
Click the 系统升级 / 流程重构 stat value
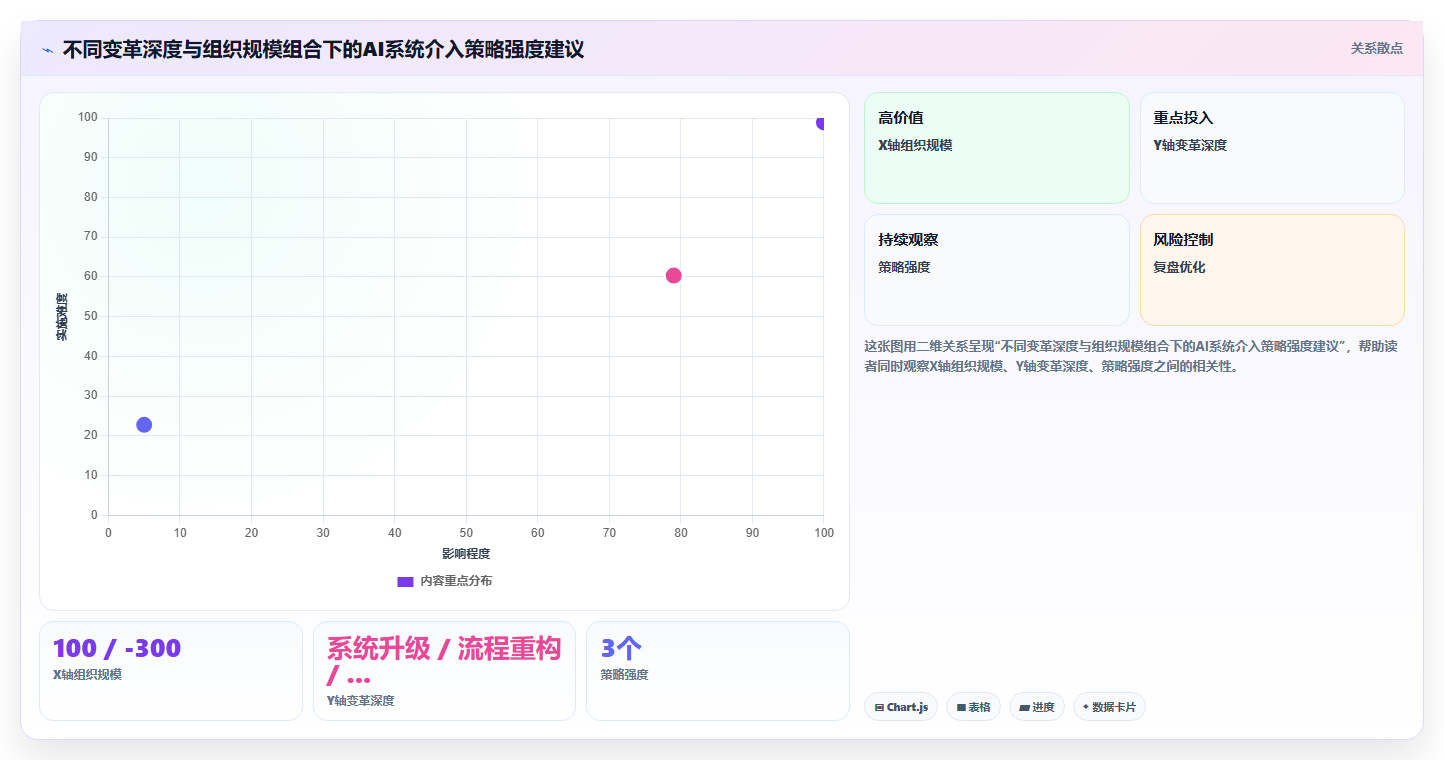point(444,661)
